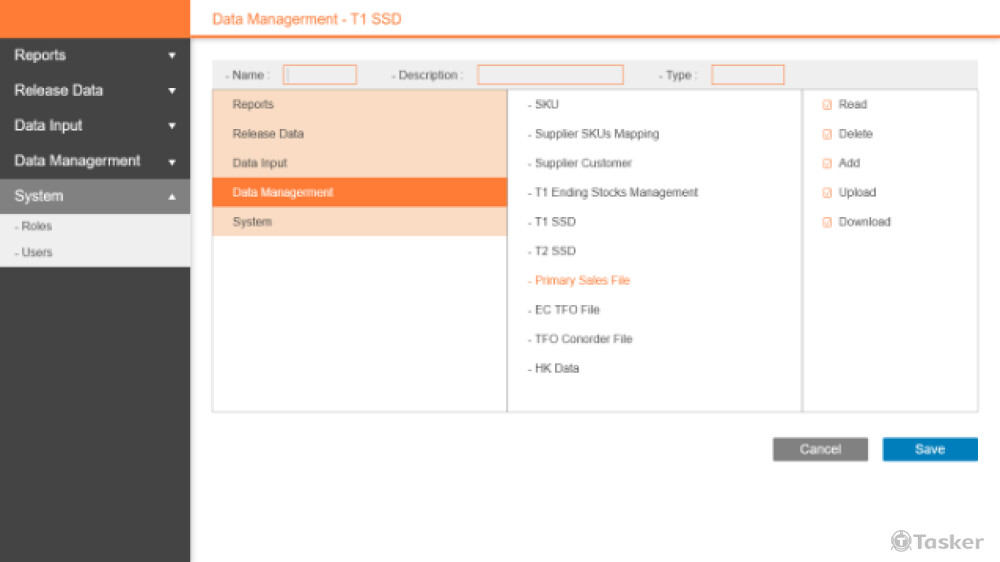The width and height of the screenshot is (1000, 562).
Task: Toggle the Download permission checkbox
Action: point(827,222)
